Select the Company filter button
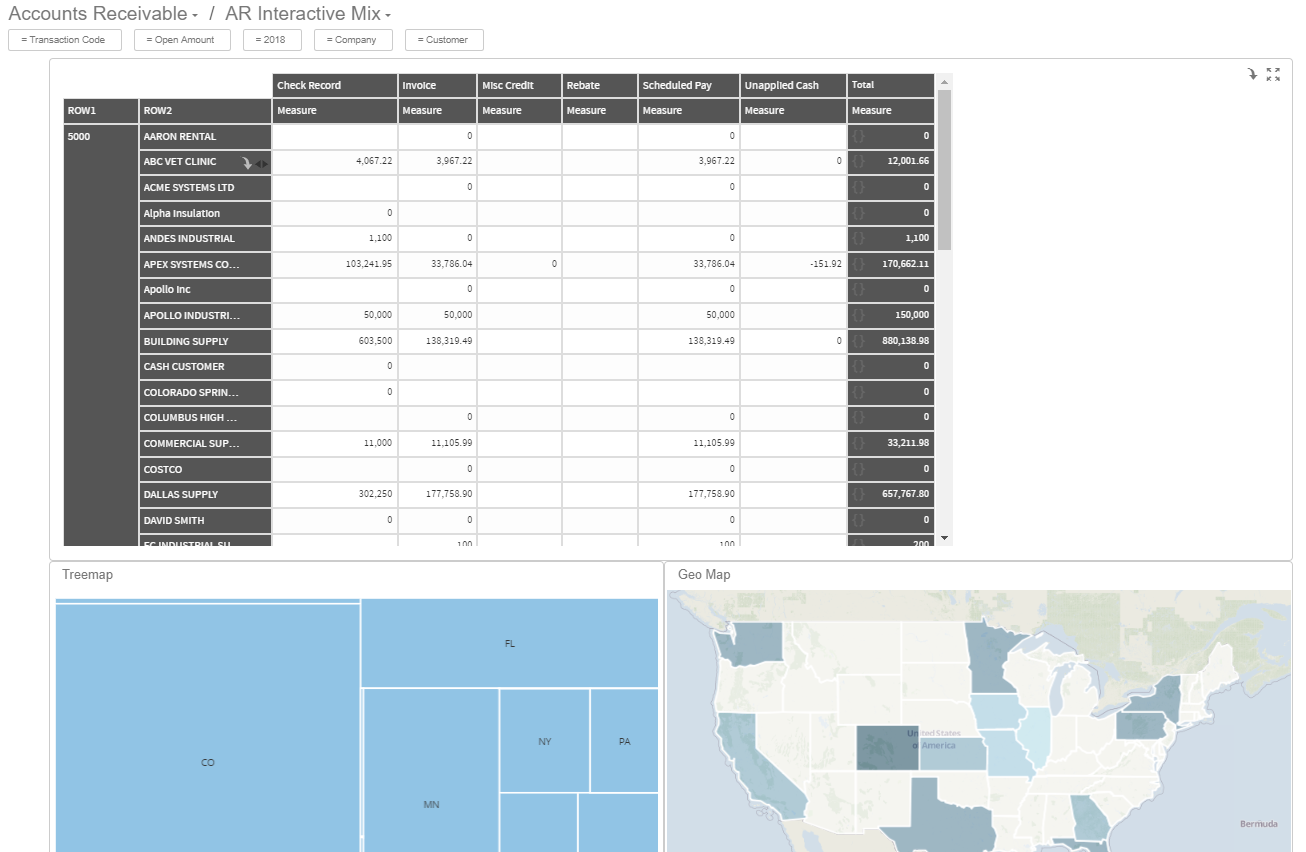This screenshot has height=852, width=1306. pyautogui.click(x=353, y=40)
